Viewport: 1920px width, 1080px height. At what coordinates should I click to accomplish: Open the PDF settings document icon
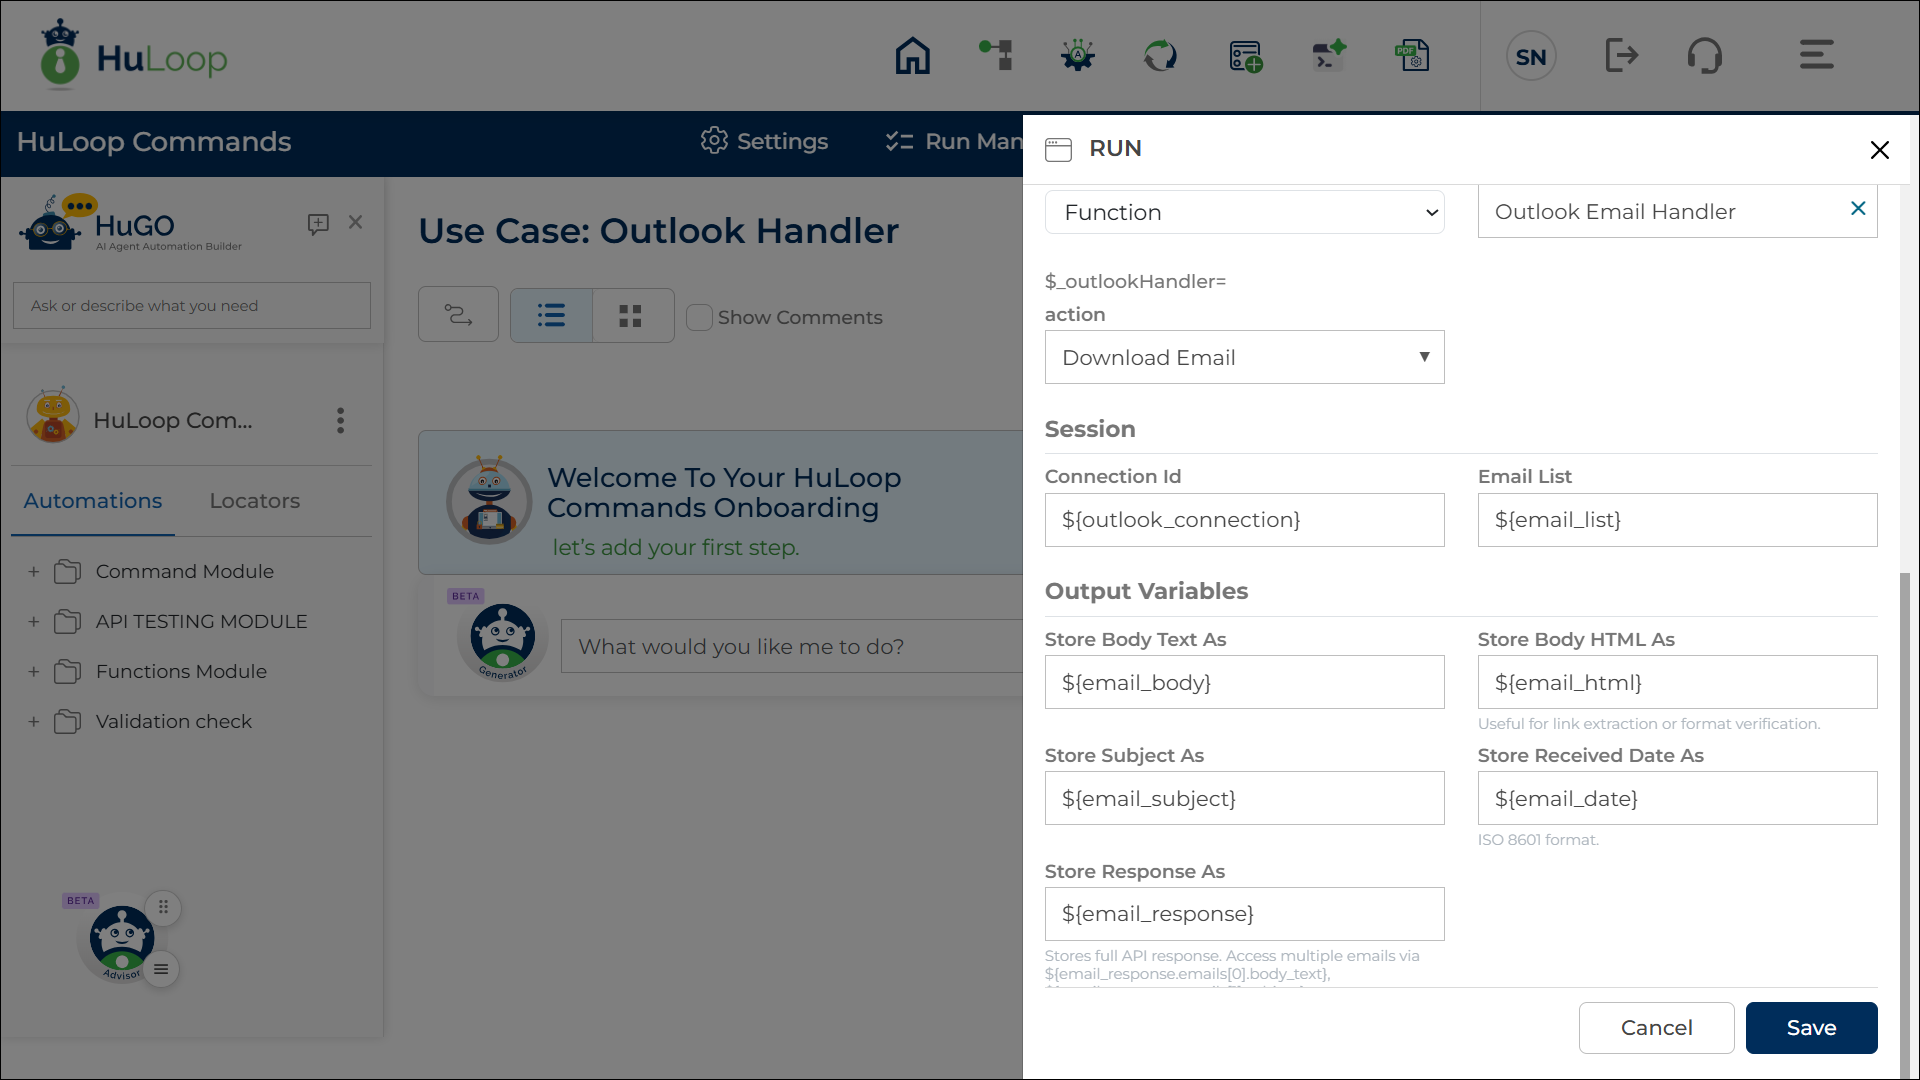[x=1412, y=56]
